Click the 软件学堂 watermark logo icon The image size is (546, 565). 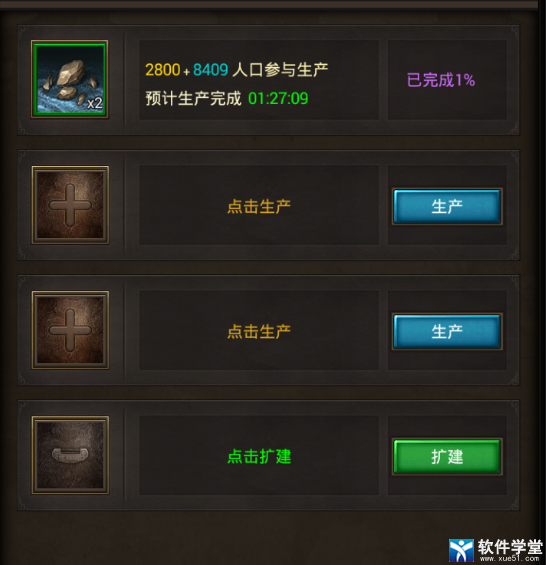tap(461, 550)
